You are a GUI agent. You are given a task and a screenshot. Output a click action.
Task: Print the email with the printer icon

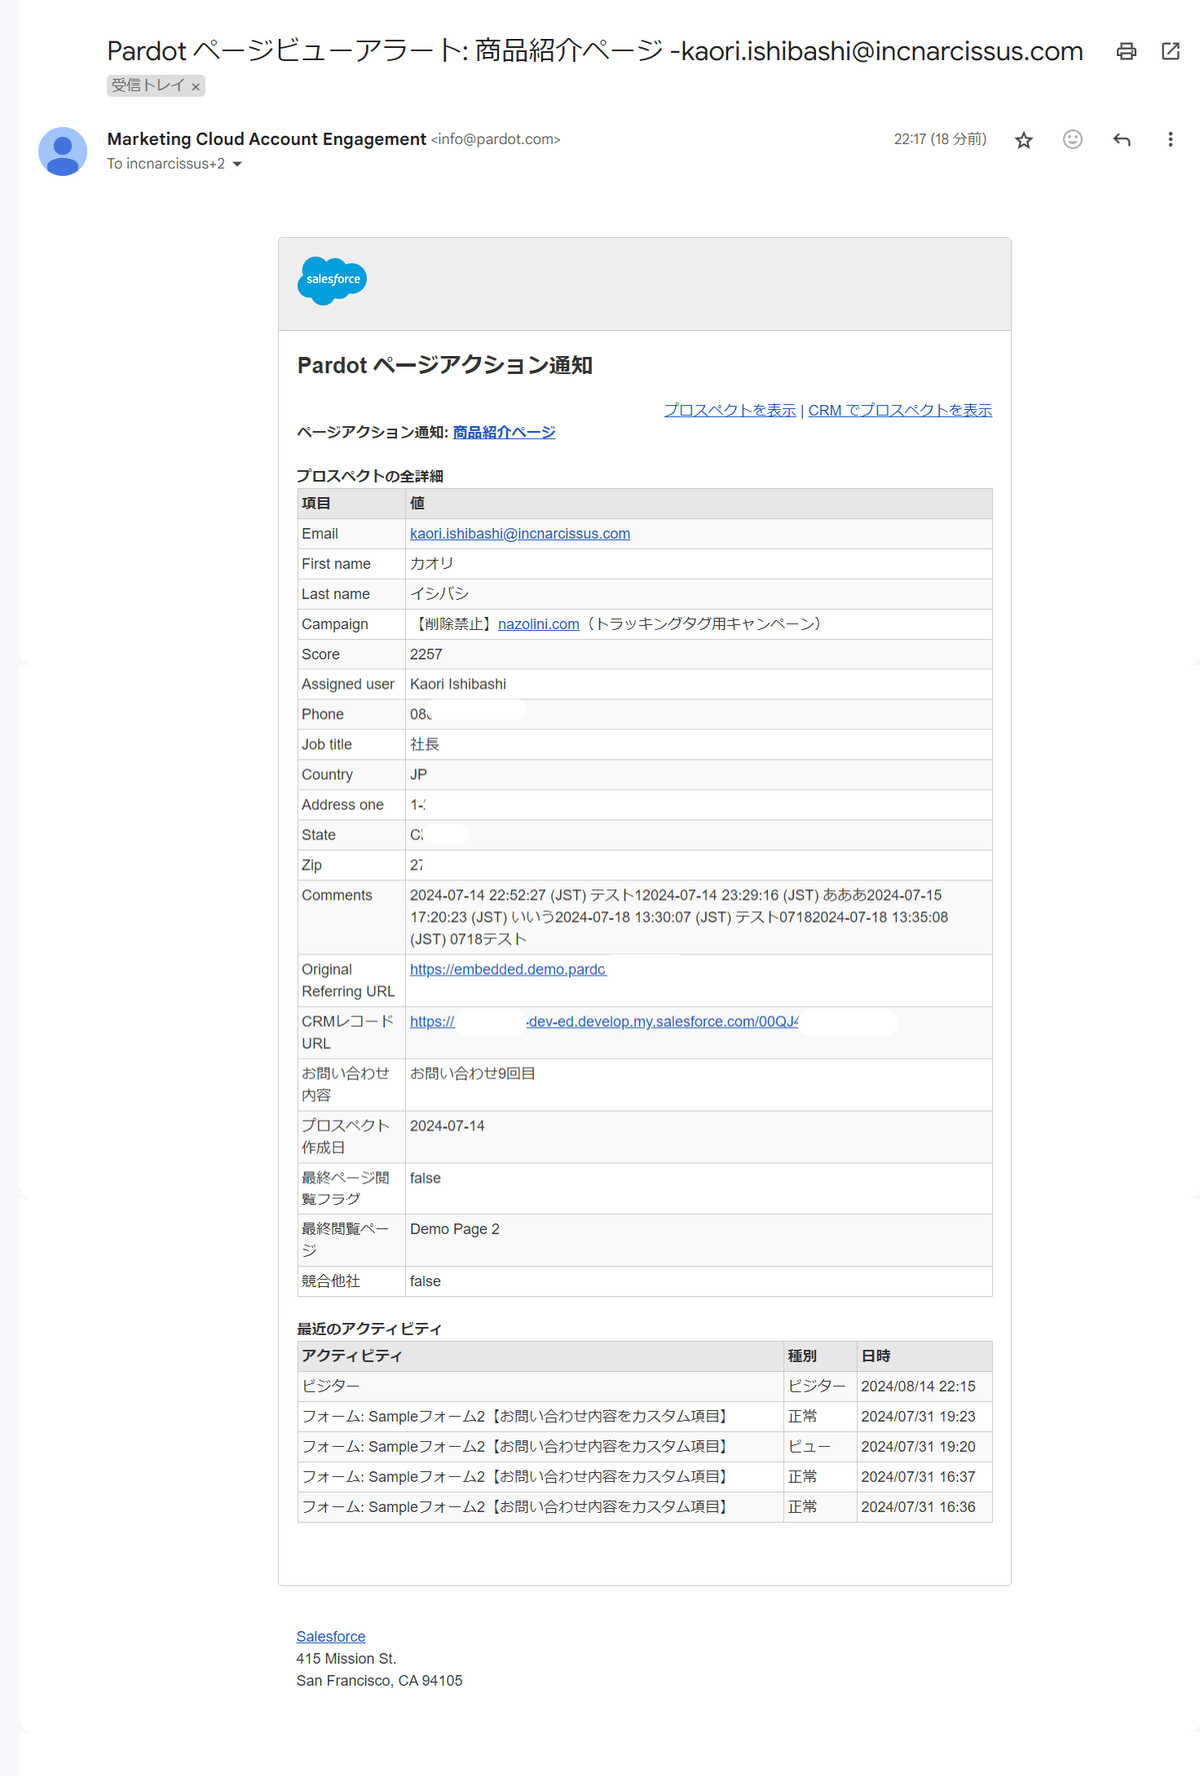1126,51
